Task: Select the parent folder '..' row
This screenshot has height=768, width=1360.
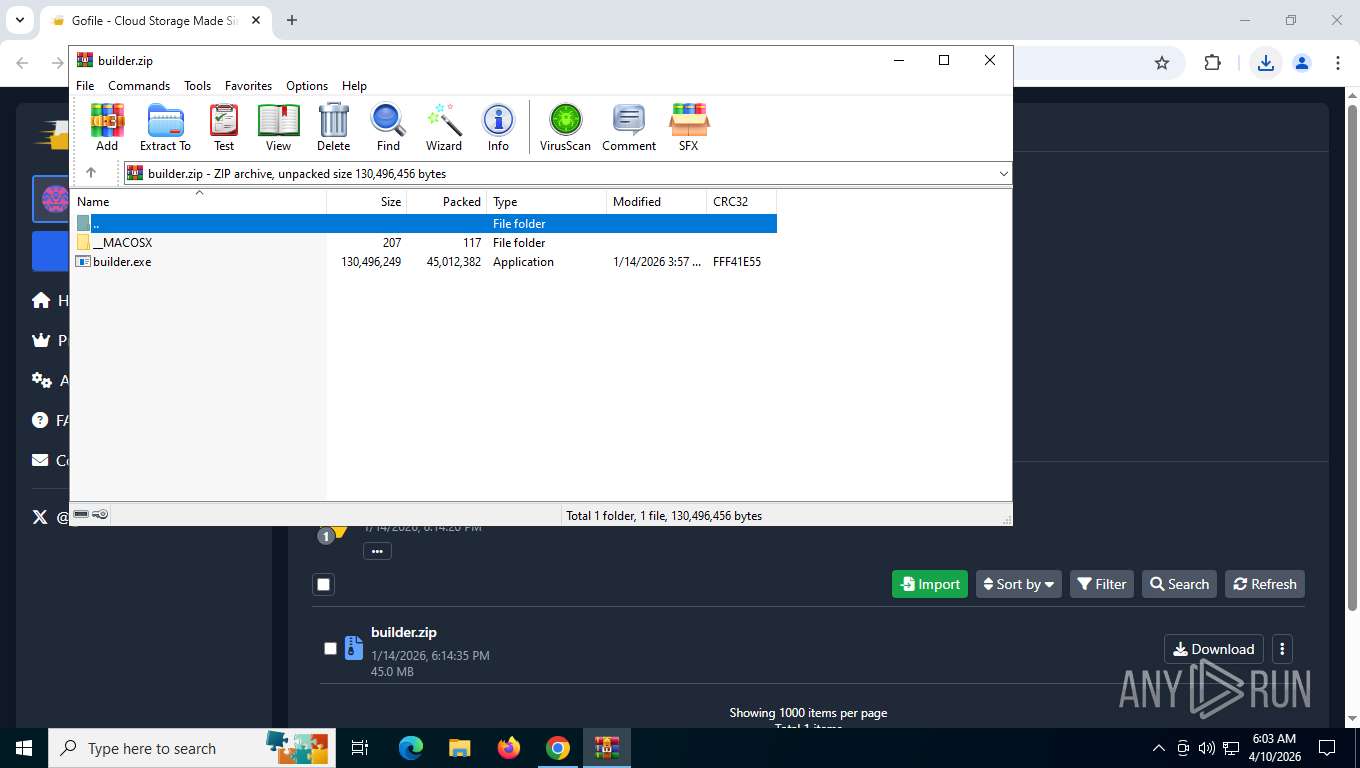Action: [424, 224]
